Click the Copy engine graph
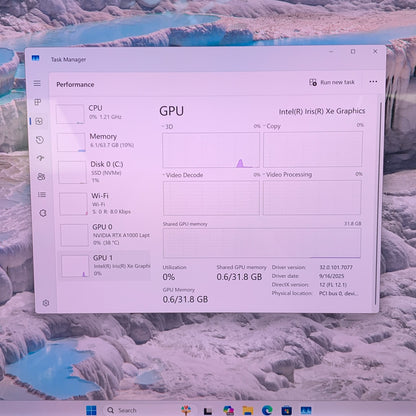 (313, 149)
